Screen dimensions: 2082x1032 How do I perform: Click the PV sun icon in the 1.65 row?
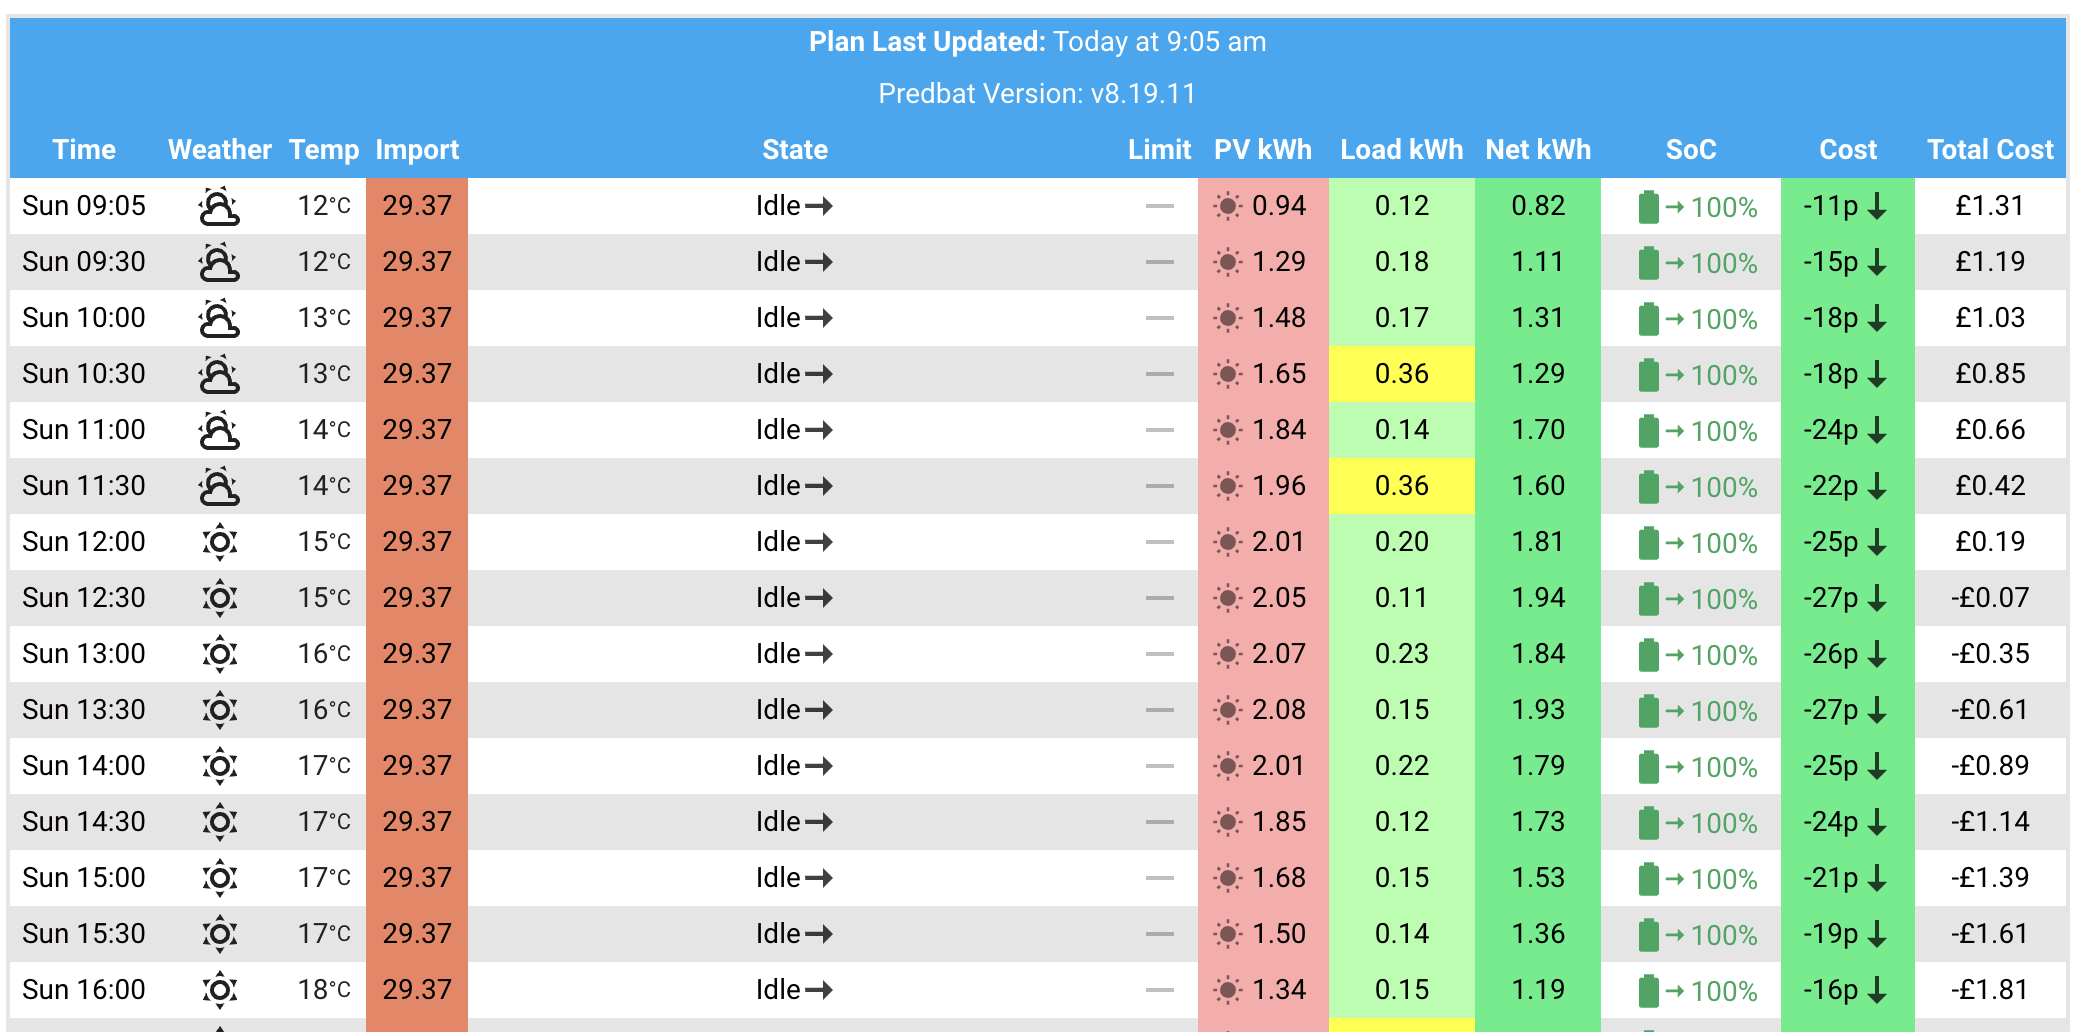(1227, 374)
